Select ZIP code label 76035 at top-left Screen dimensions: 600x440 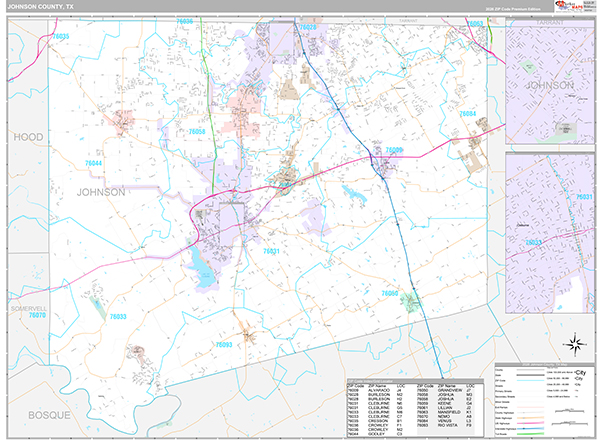click(60, 36)
